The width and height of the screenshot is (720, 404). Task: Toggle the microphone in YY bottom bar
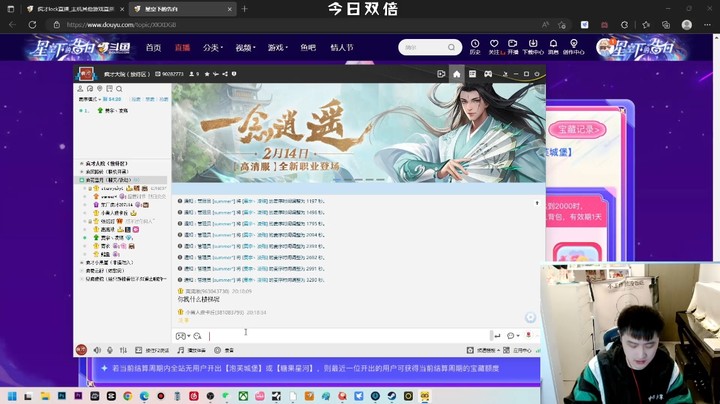110,350
